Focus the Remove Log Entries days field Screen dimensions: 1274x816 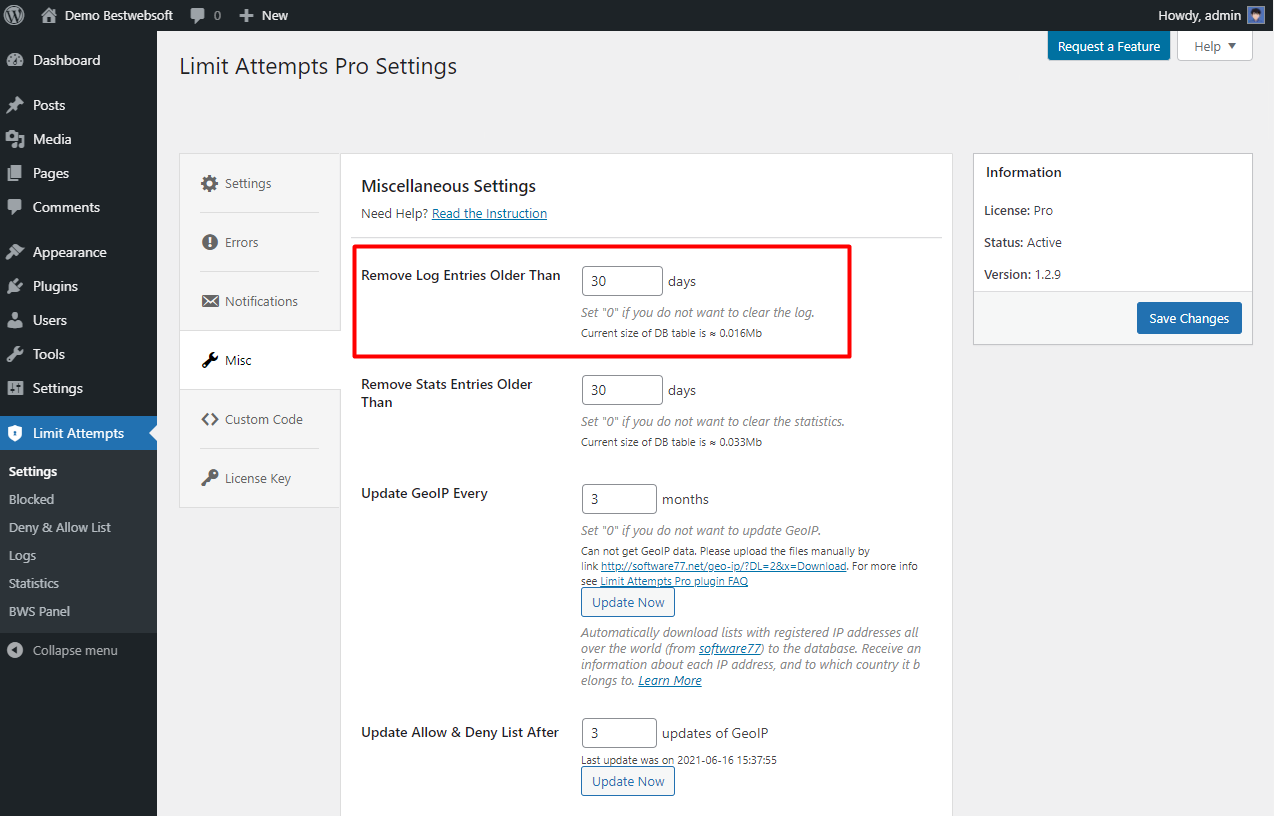pyautogui.click(x=622, y=281)
